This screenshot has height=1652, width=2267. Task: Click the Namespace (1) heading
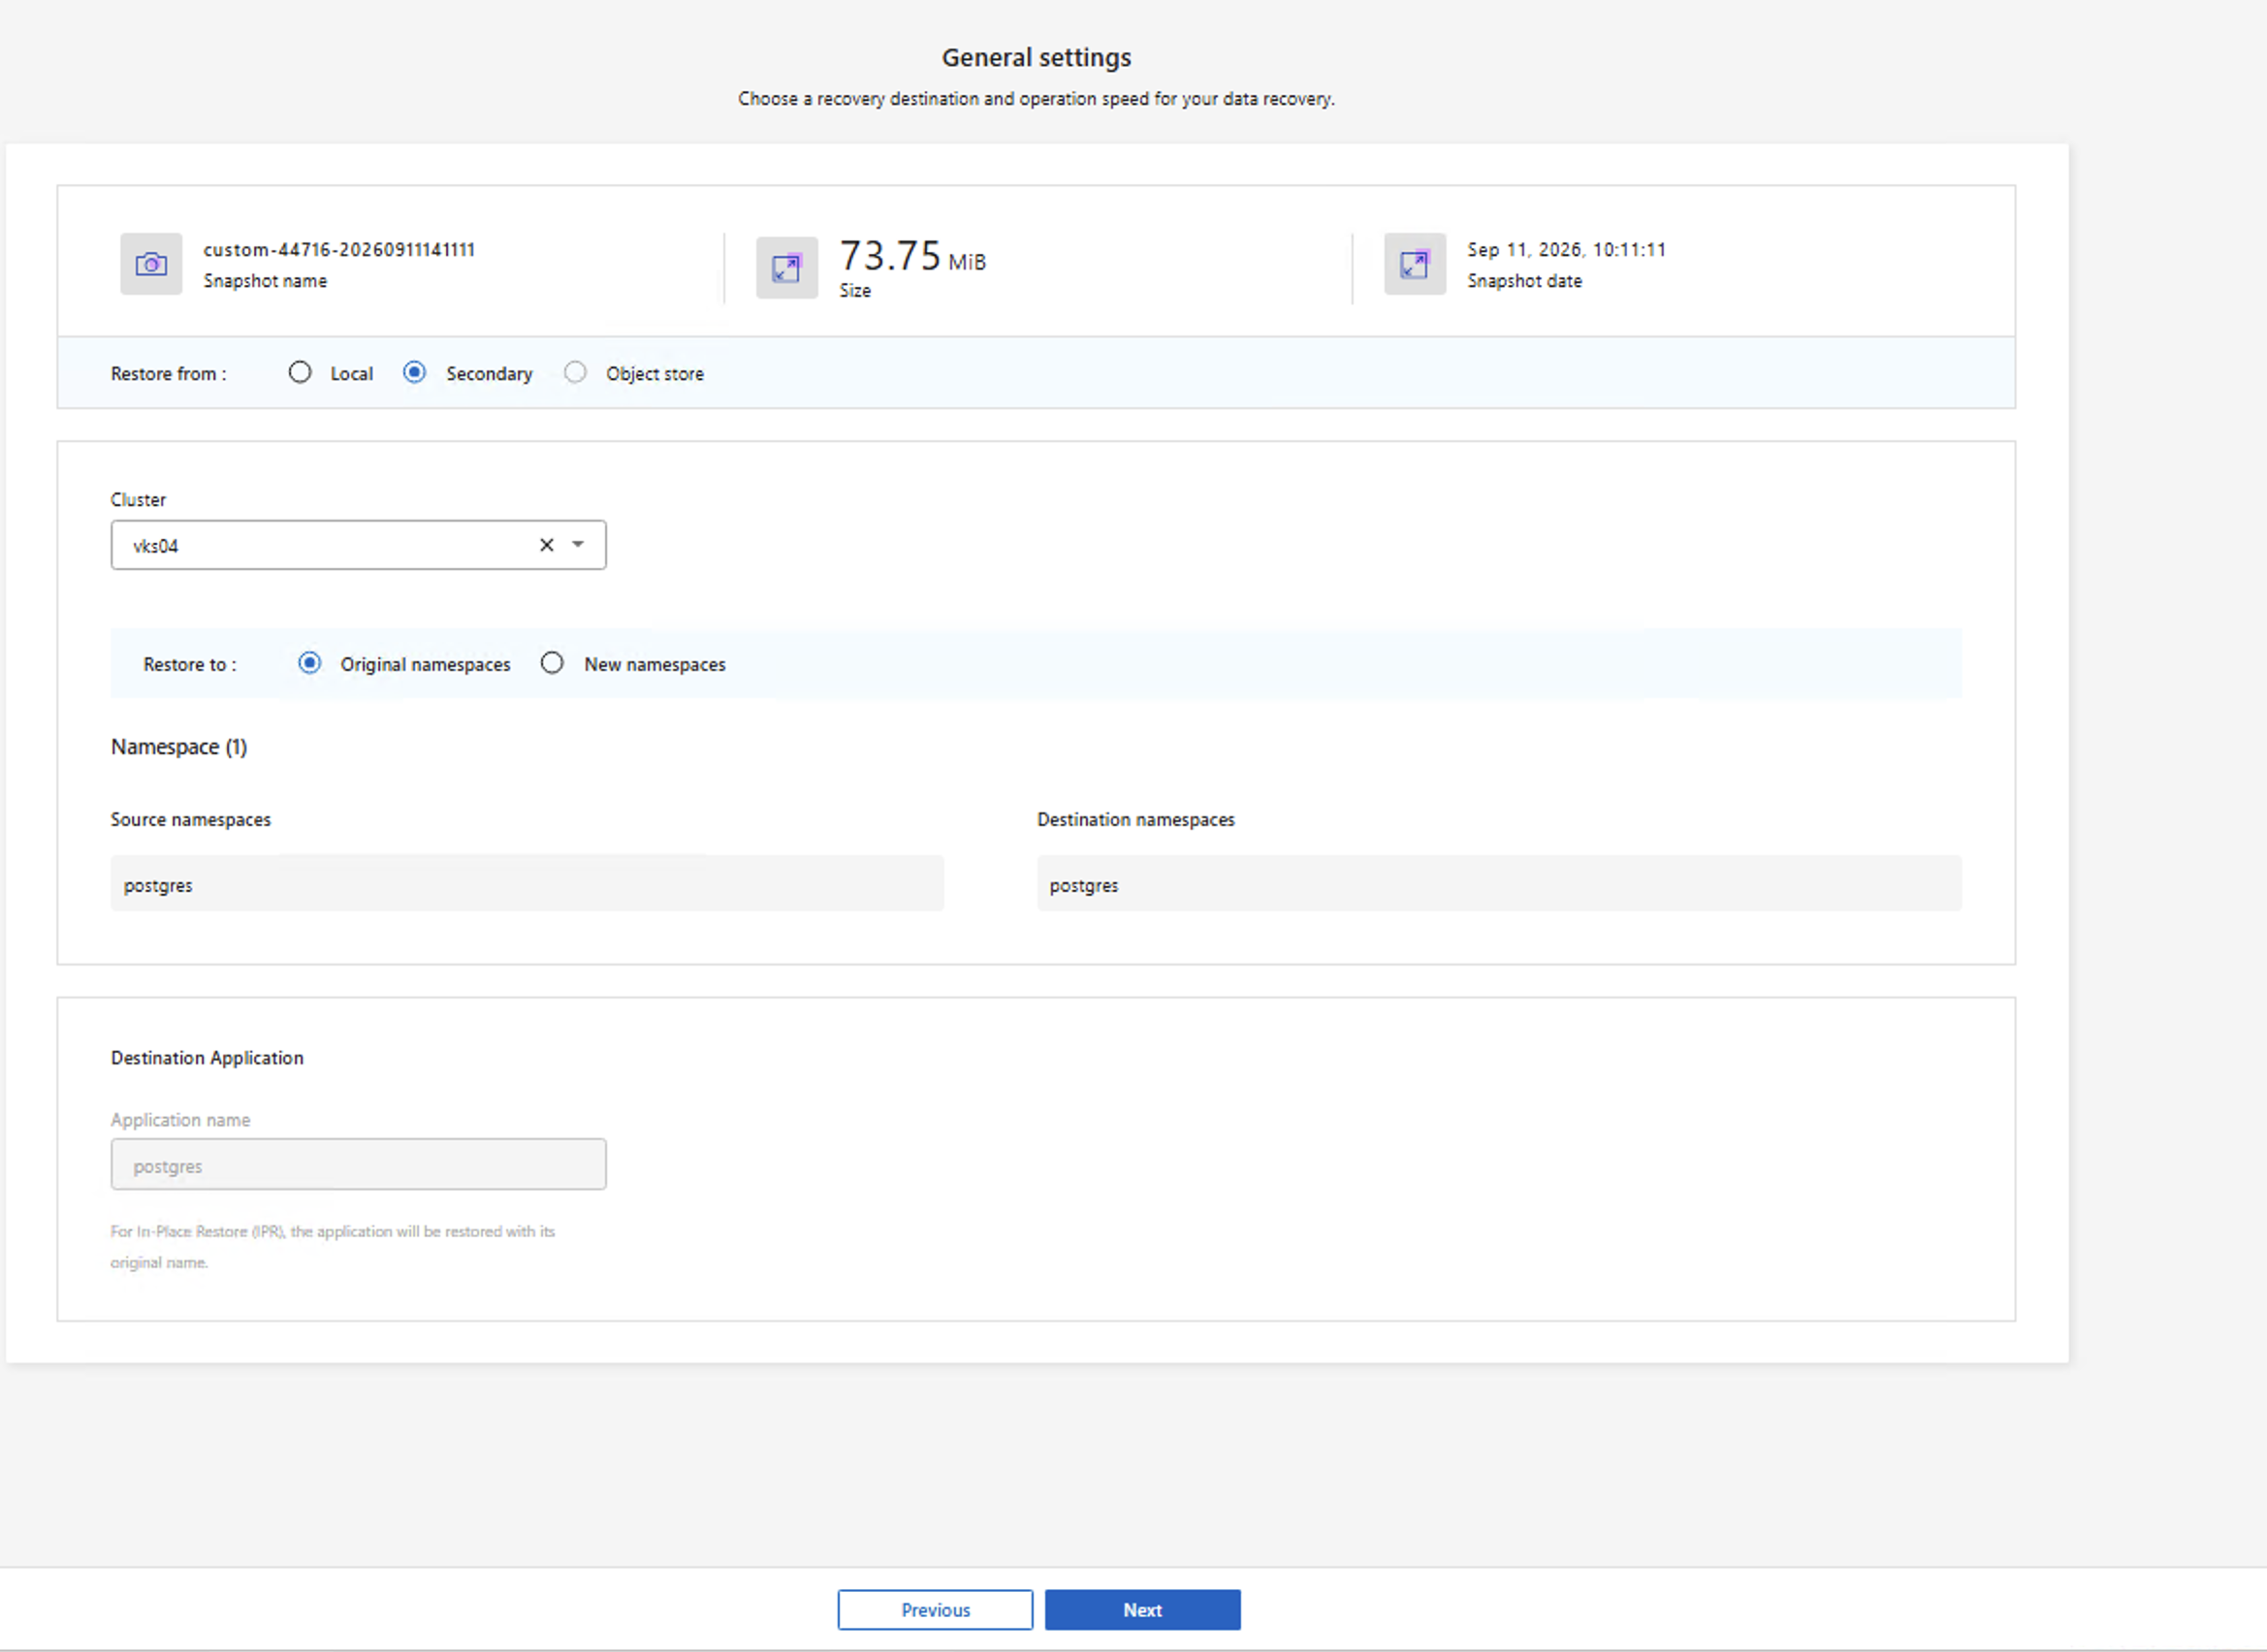click(x=179, y=747)
